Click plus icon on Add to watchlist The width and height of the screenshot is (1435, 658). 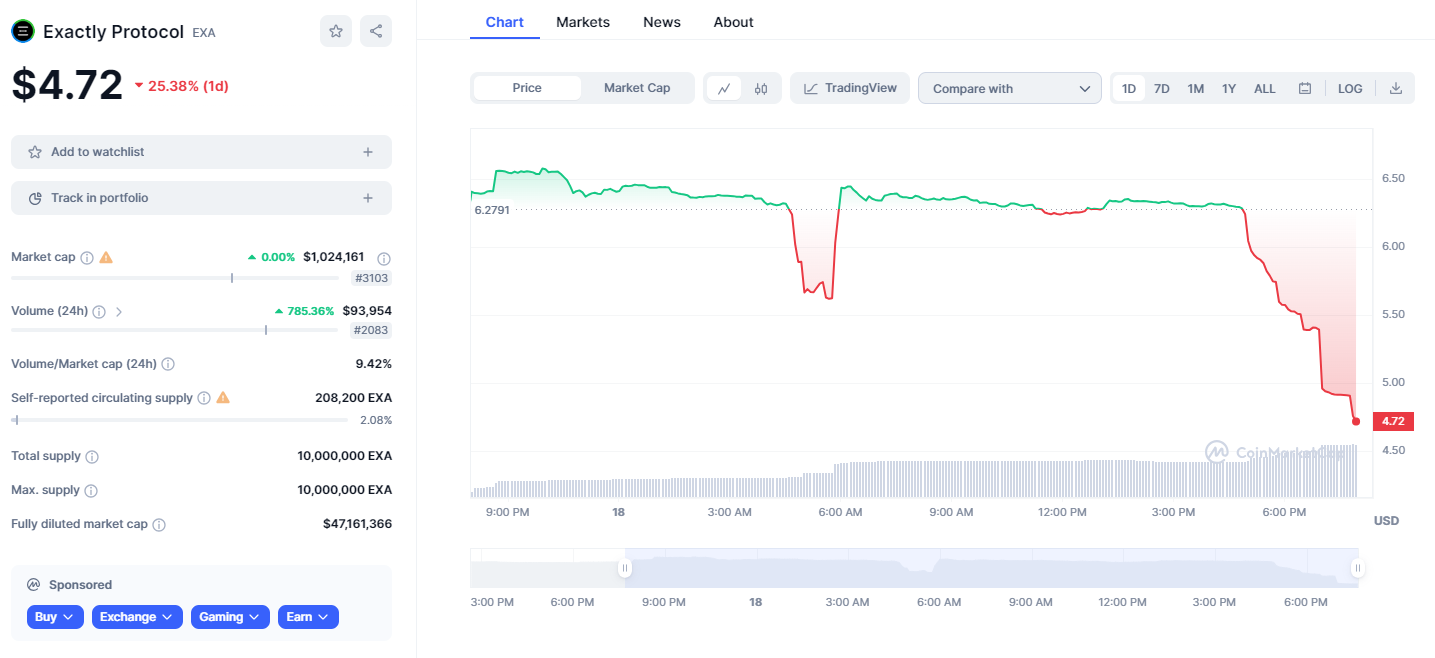pos(368,152)
